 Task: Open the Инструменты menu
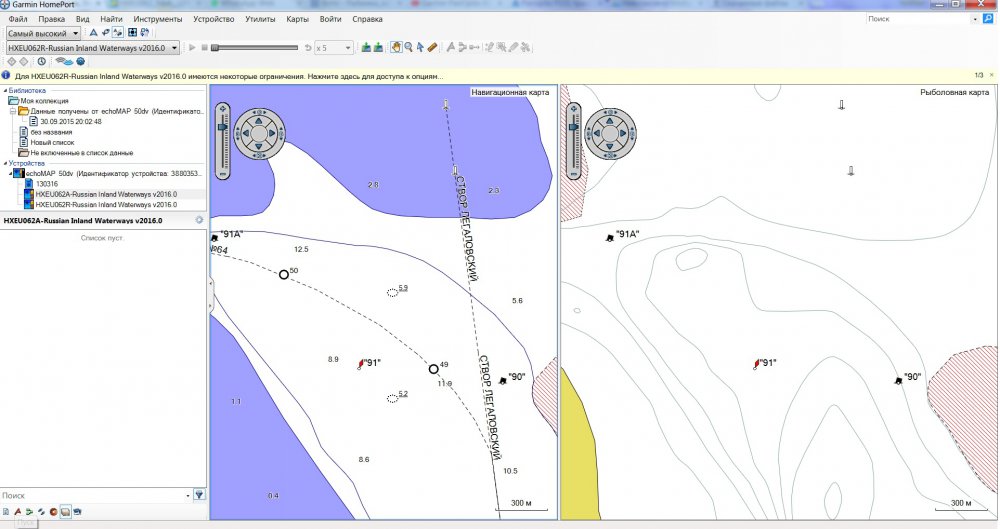tap(158, 19)
